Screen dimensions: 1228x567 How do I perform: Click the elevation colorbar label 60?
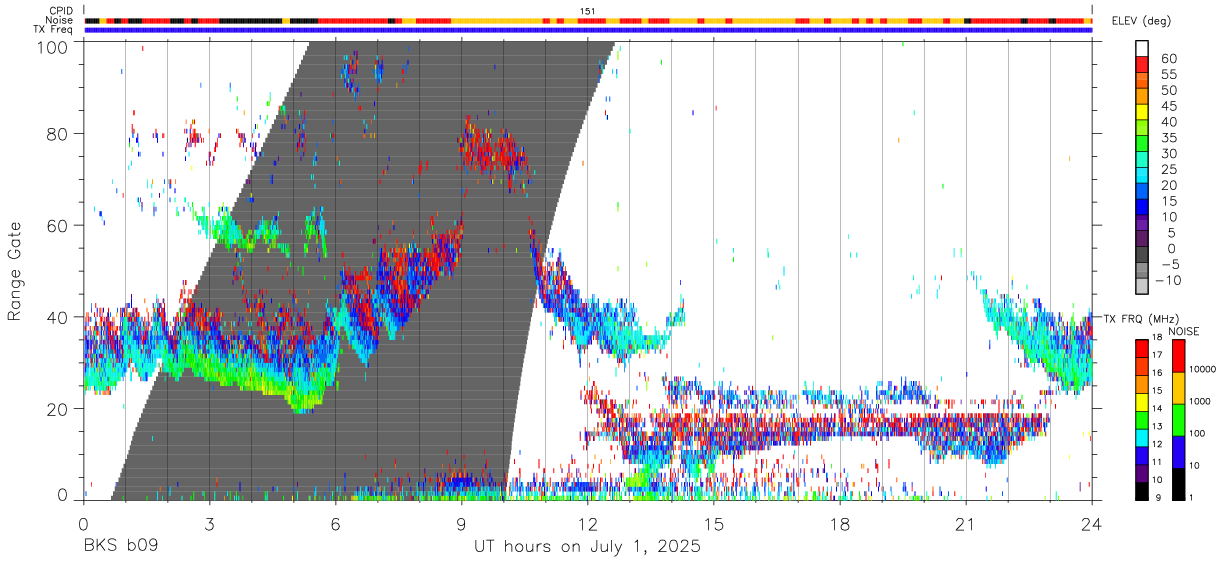click(x=1167, y=59)
